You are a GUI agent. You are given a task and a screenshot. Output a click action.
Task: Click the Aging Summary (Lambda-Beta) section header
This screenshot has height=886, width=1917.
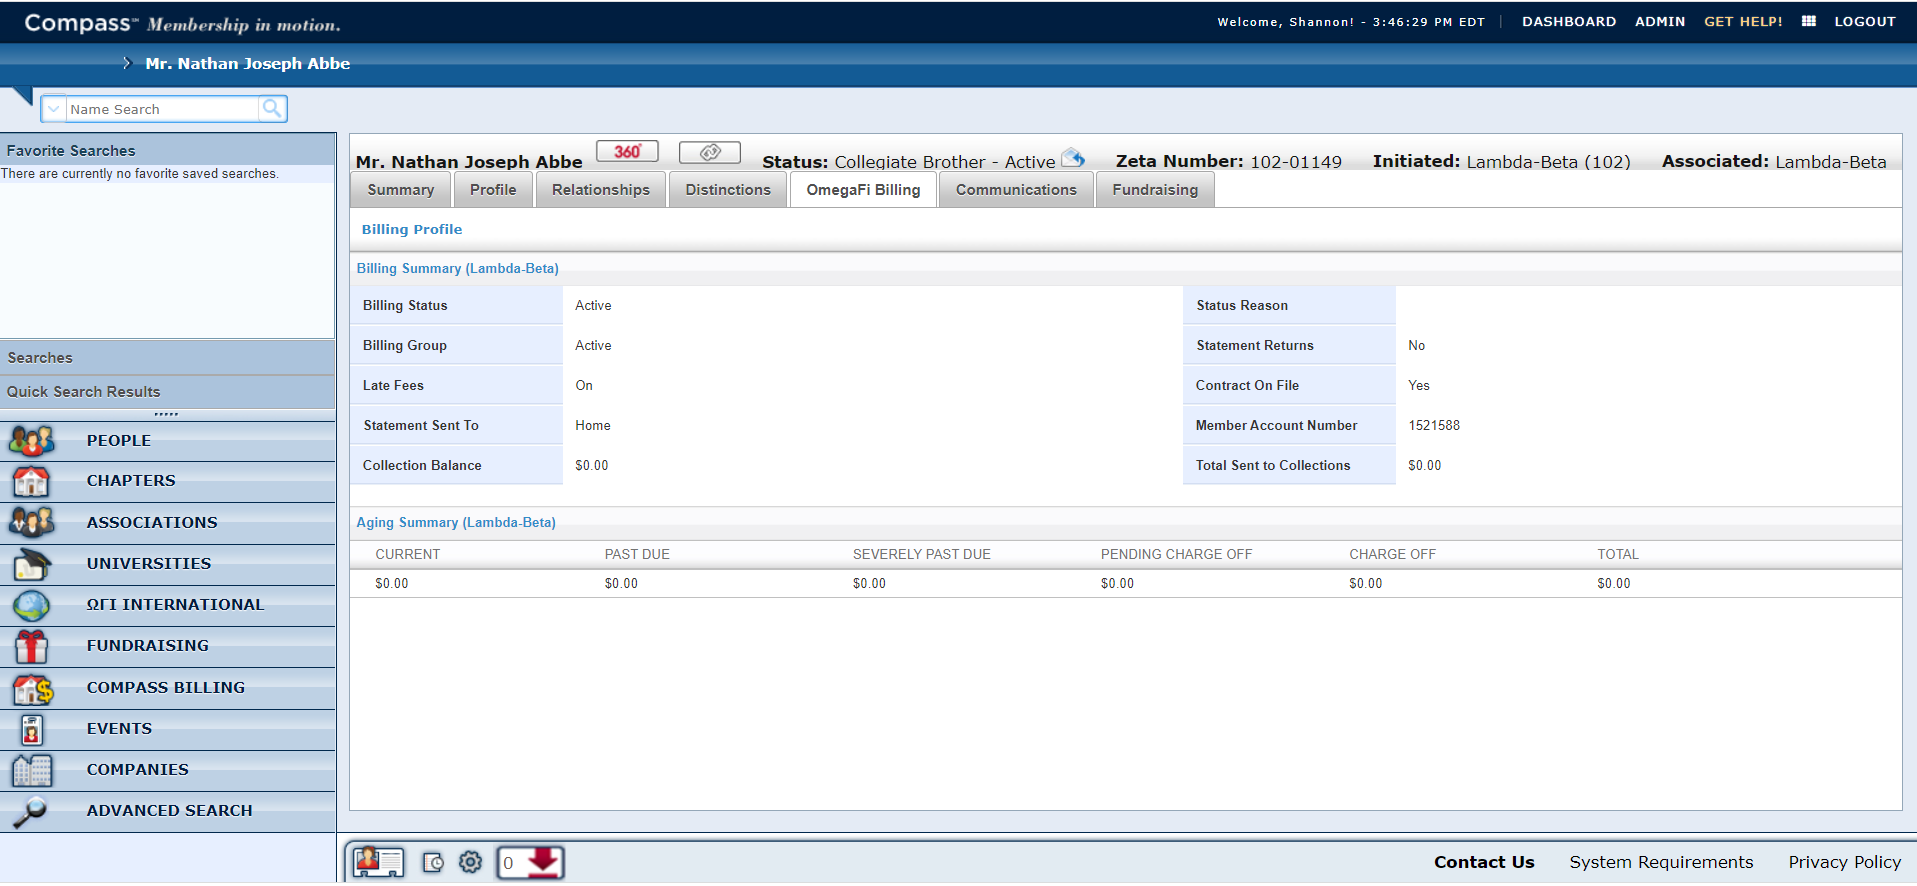coord(456,522)
